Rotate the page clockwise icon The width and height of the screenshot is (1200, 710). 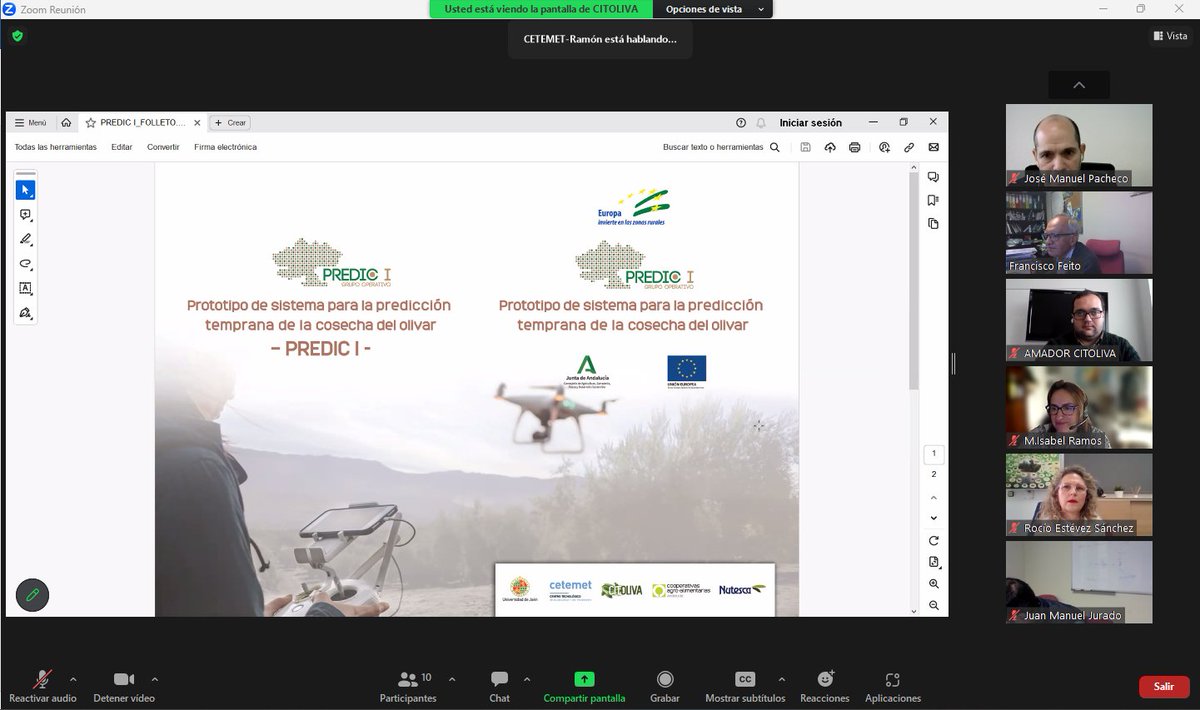[934, 540]
